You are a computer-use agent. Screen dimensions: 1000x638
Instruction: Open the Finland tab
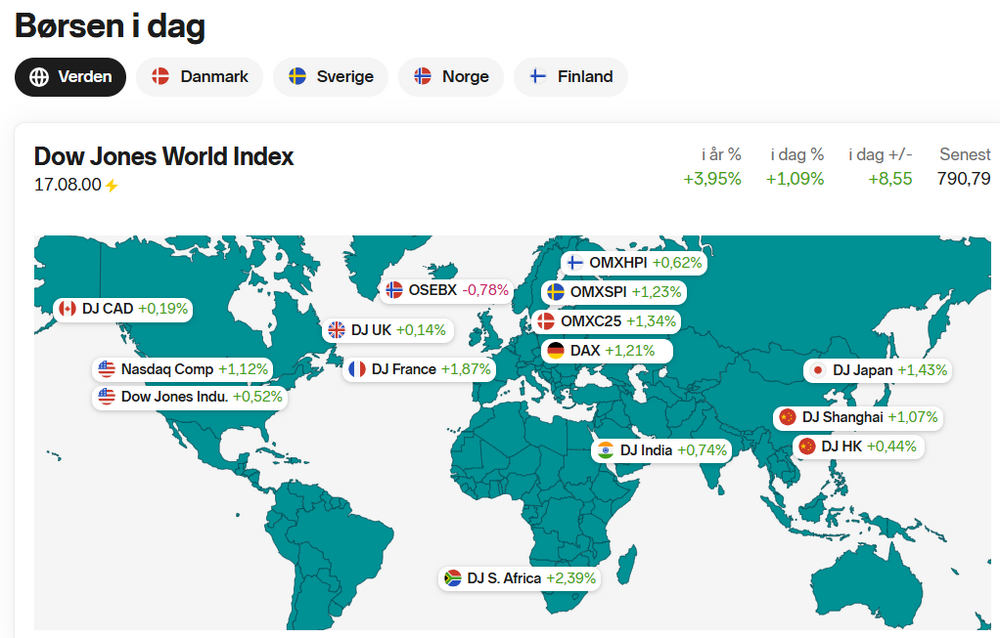(571, 77)
